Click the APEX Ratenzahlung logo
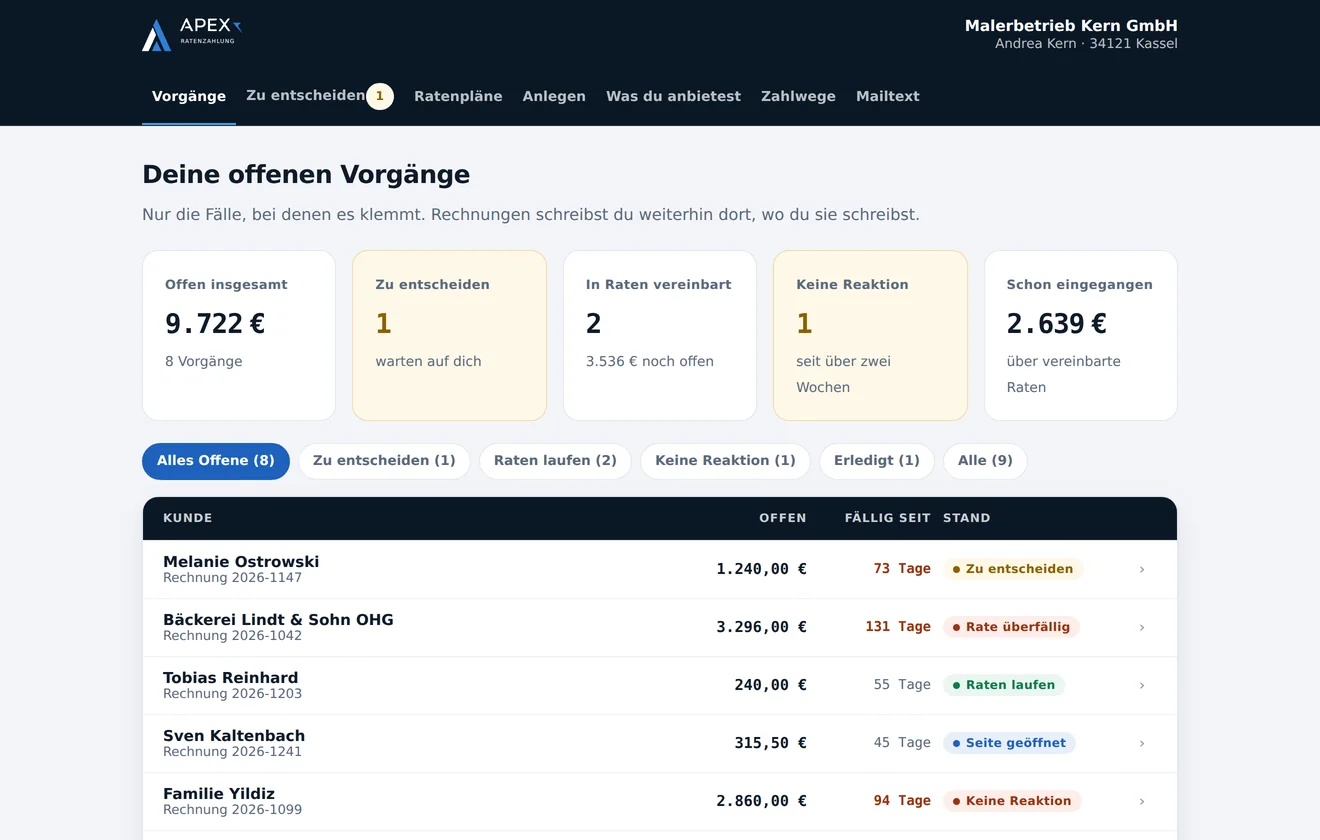The height and width of the screenshot is (840, 1320). [x=192, y=34]
